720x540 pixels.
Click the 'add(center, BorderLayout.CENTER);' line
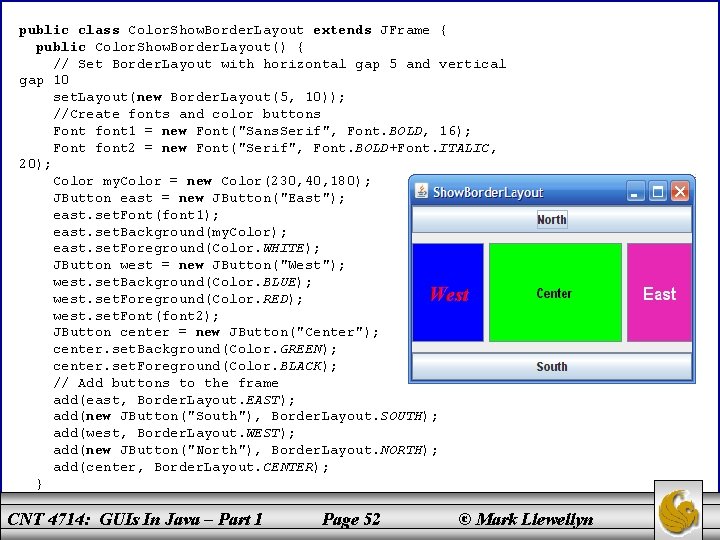tap(191, 467)
